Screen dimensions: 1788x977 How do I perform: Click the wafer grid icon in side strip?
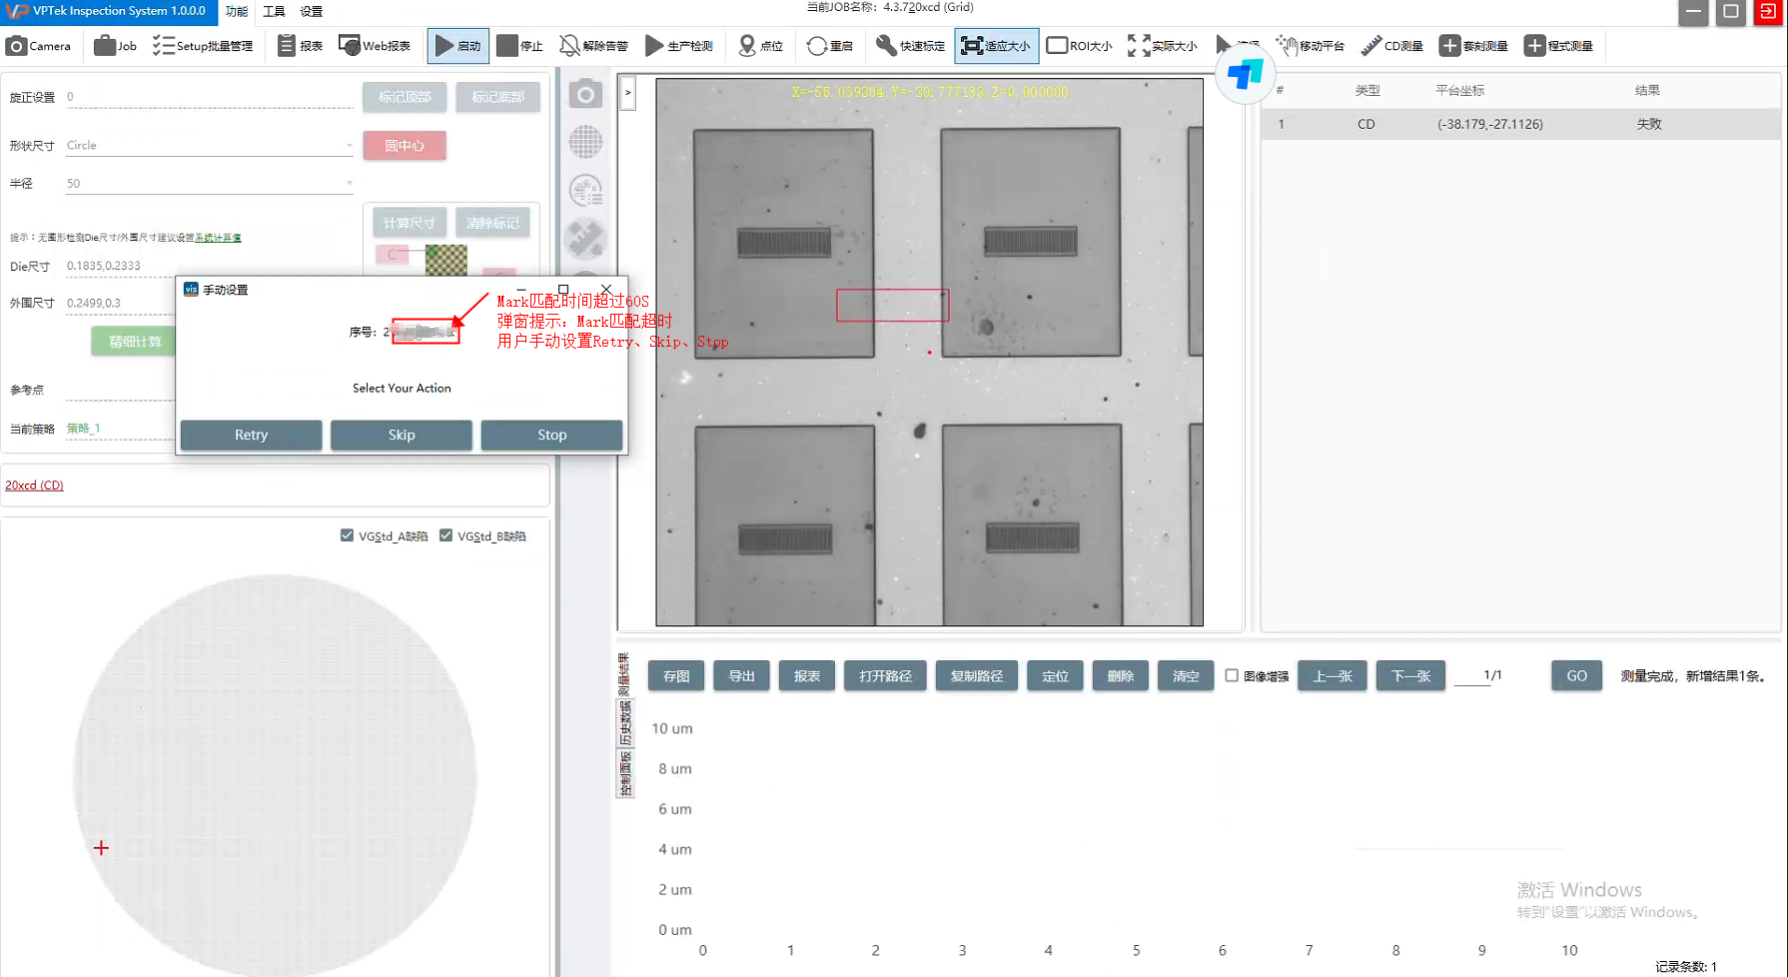click(586, 142)
